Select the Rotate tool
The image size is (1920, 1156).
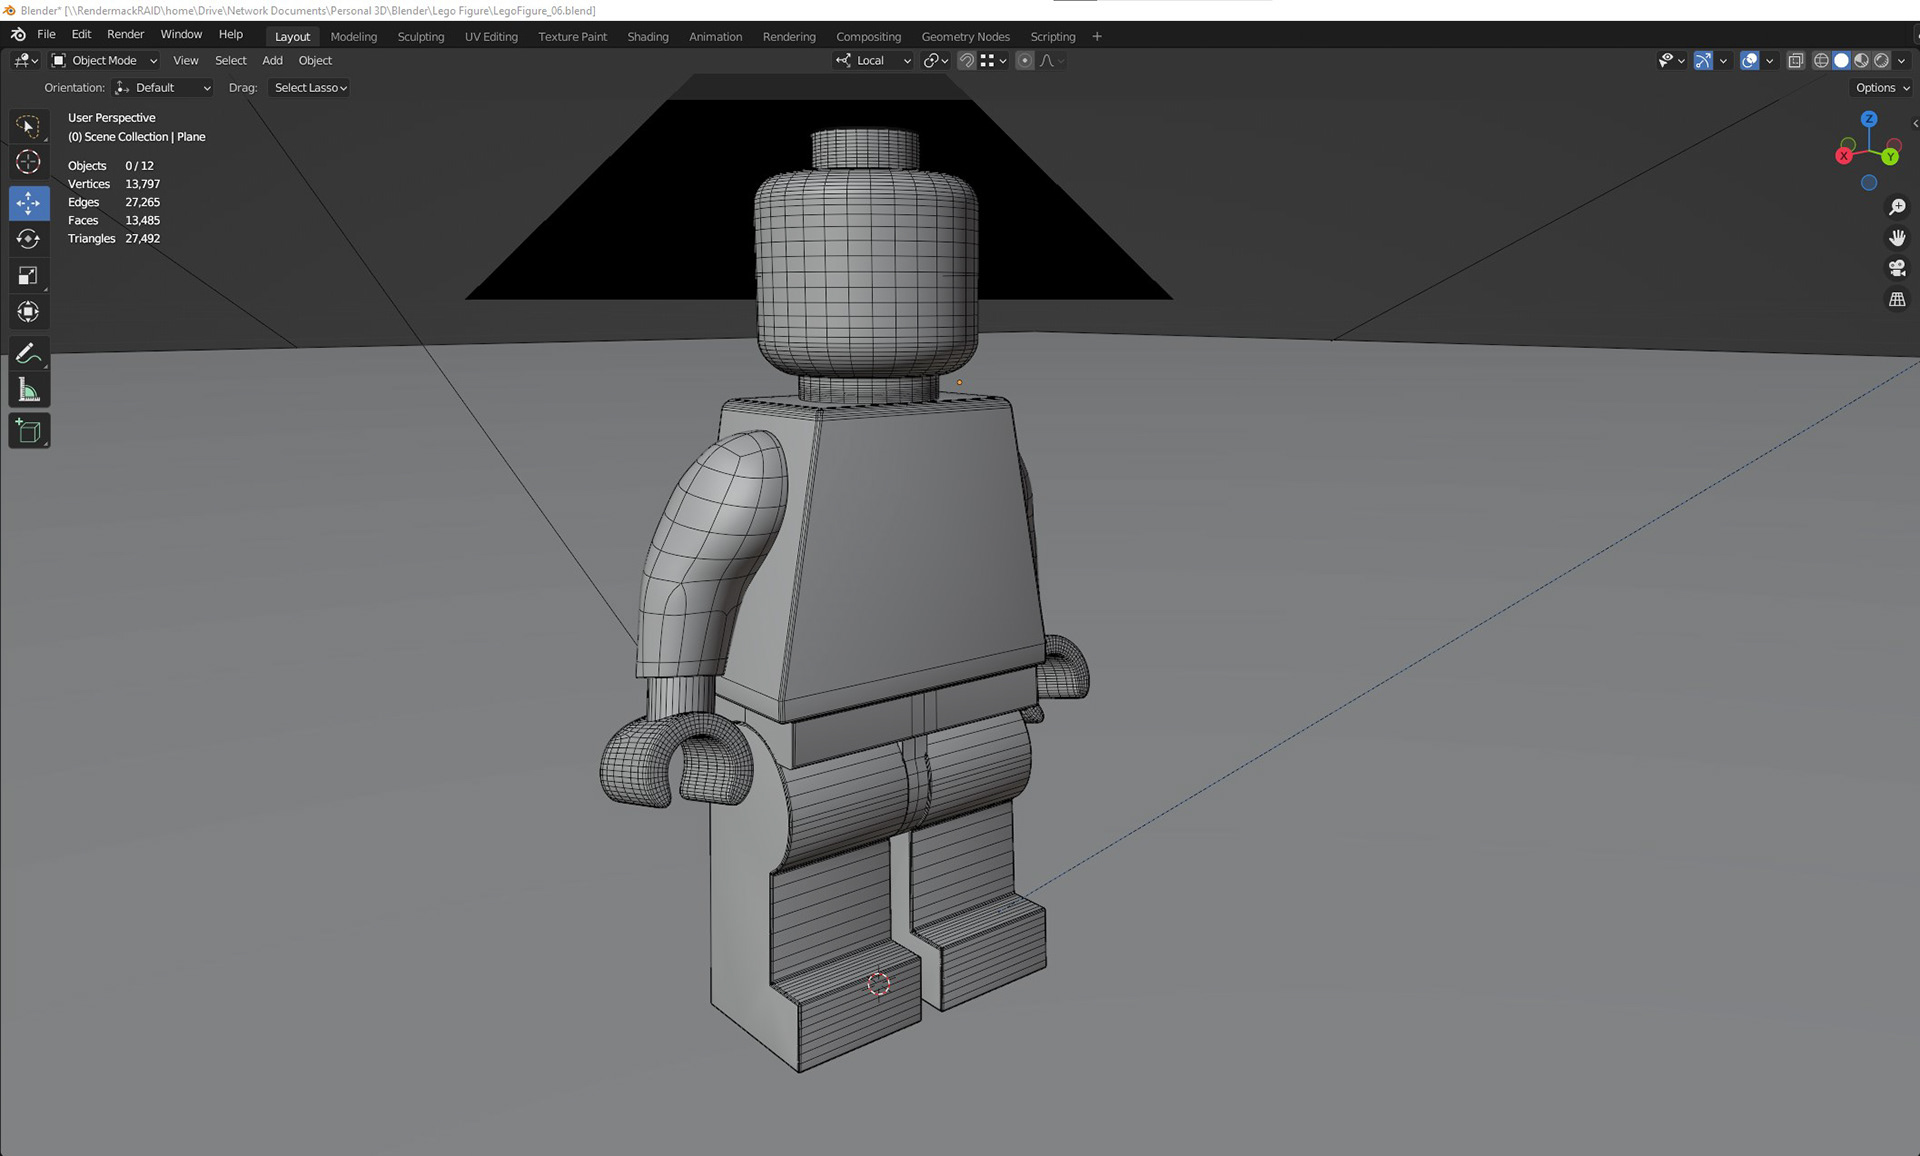click(x=28, y=239)
